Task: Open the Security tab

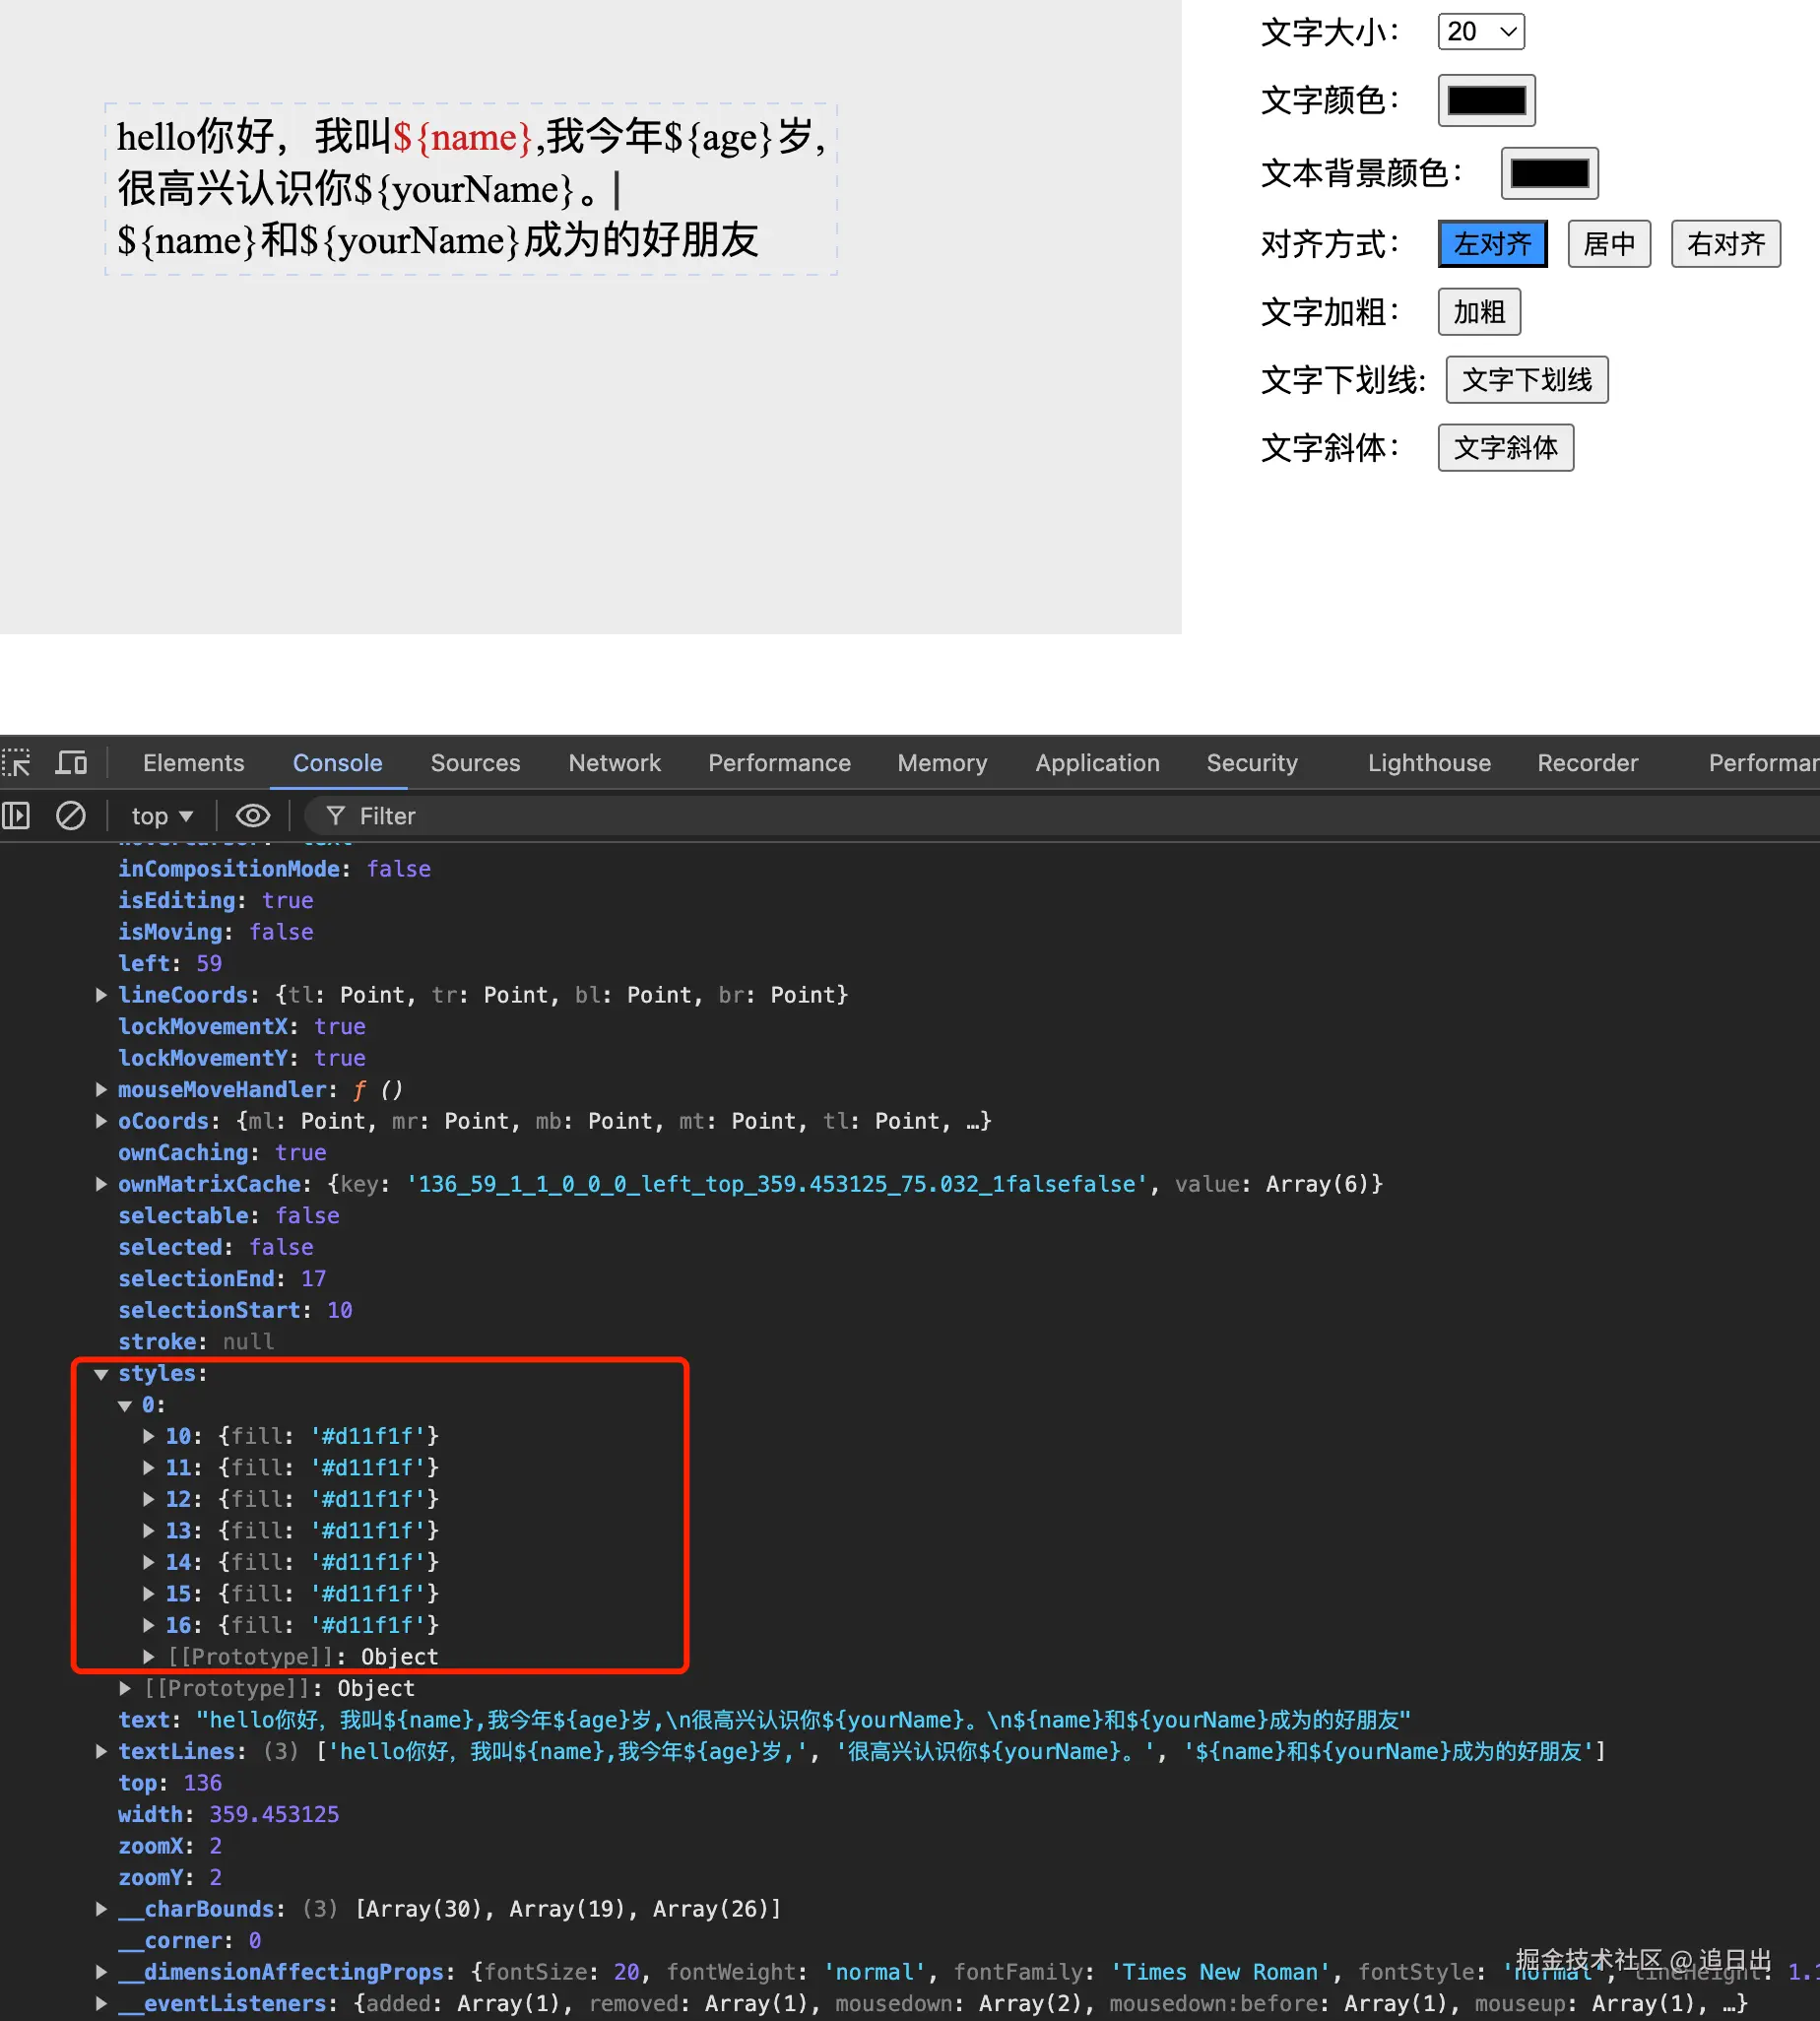Action: [1252, 763]
